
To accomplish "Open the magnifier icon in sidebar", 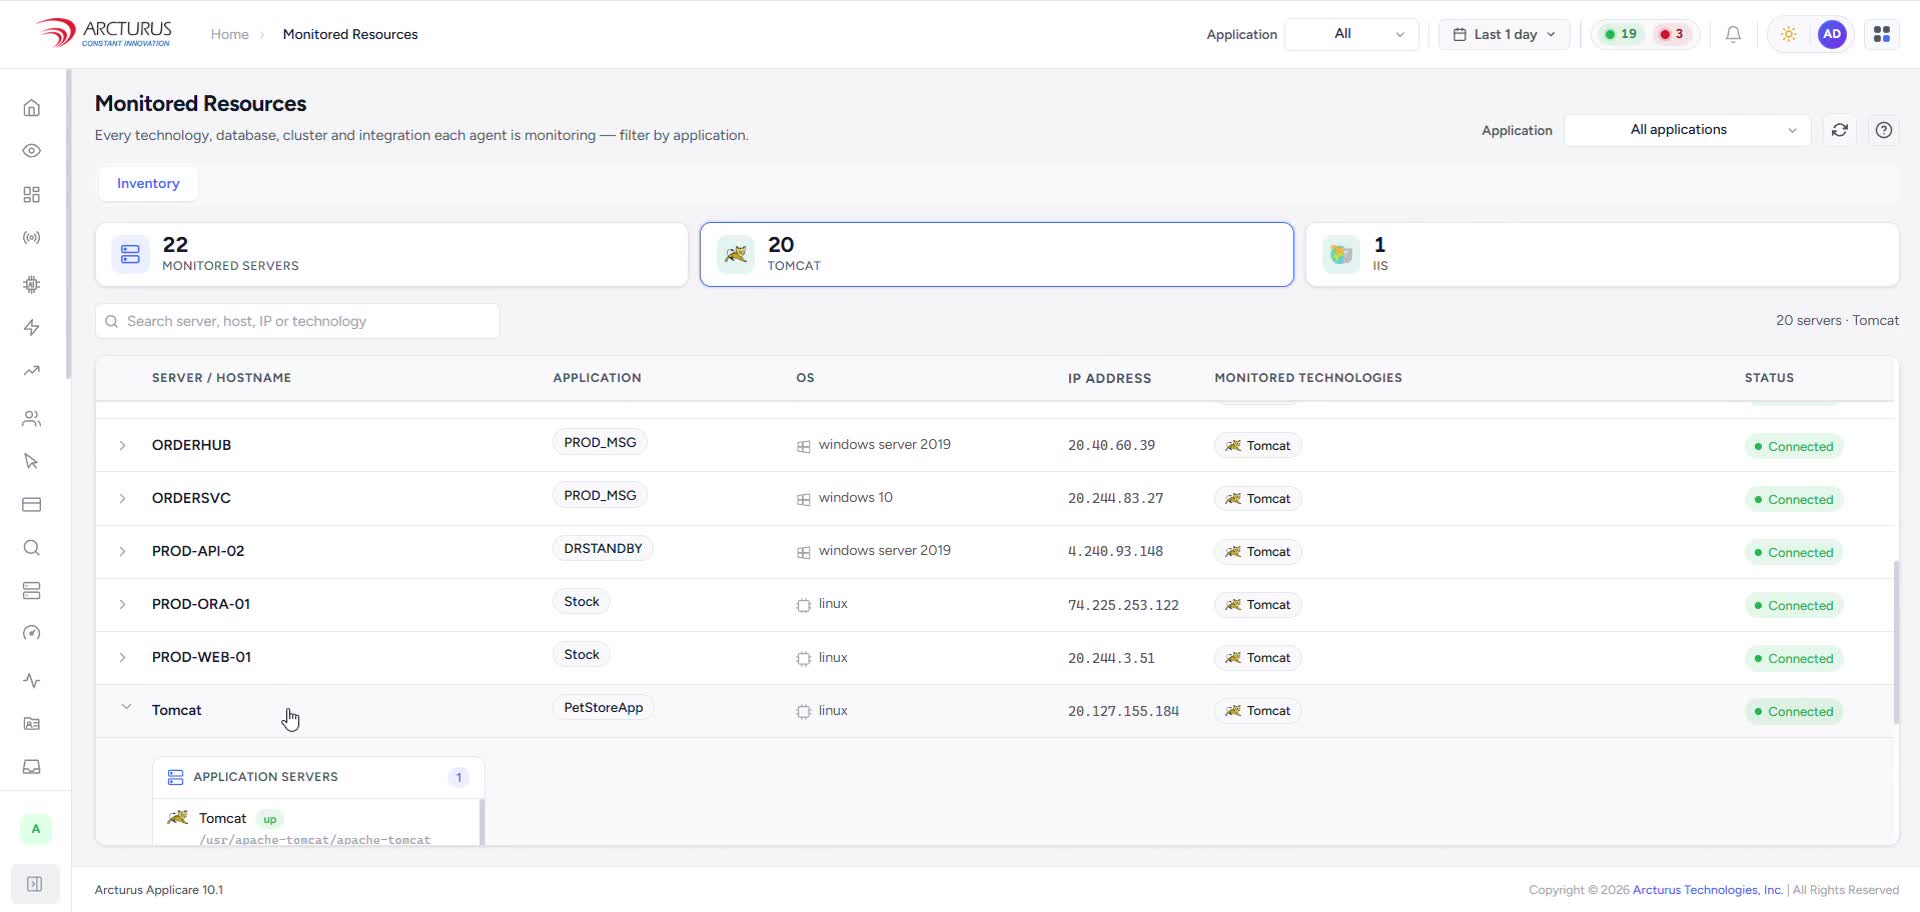I will click(32, 548).
